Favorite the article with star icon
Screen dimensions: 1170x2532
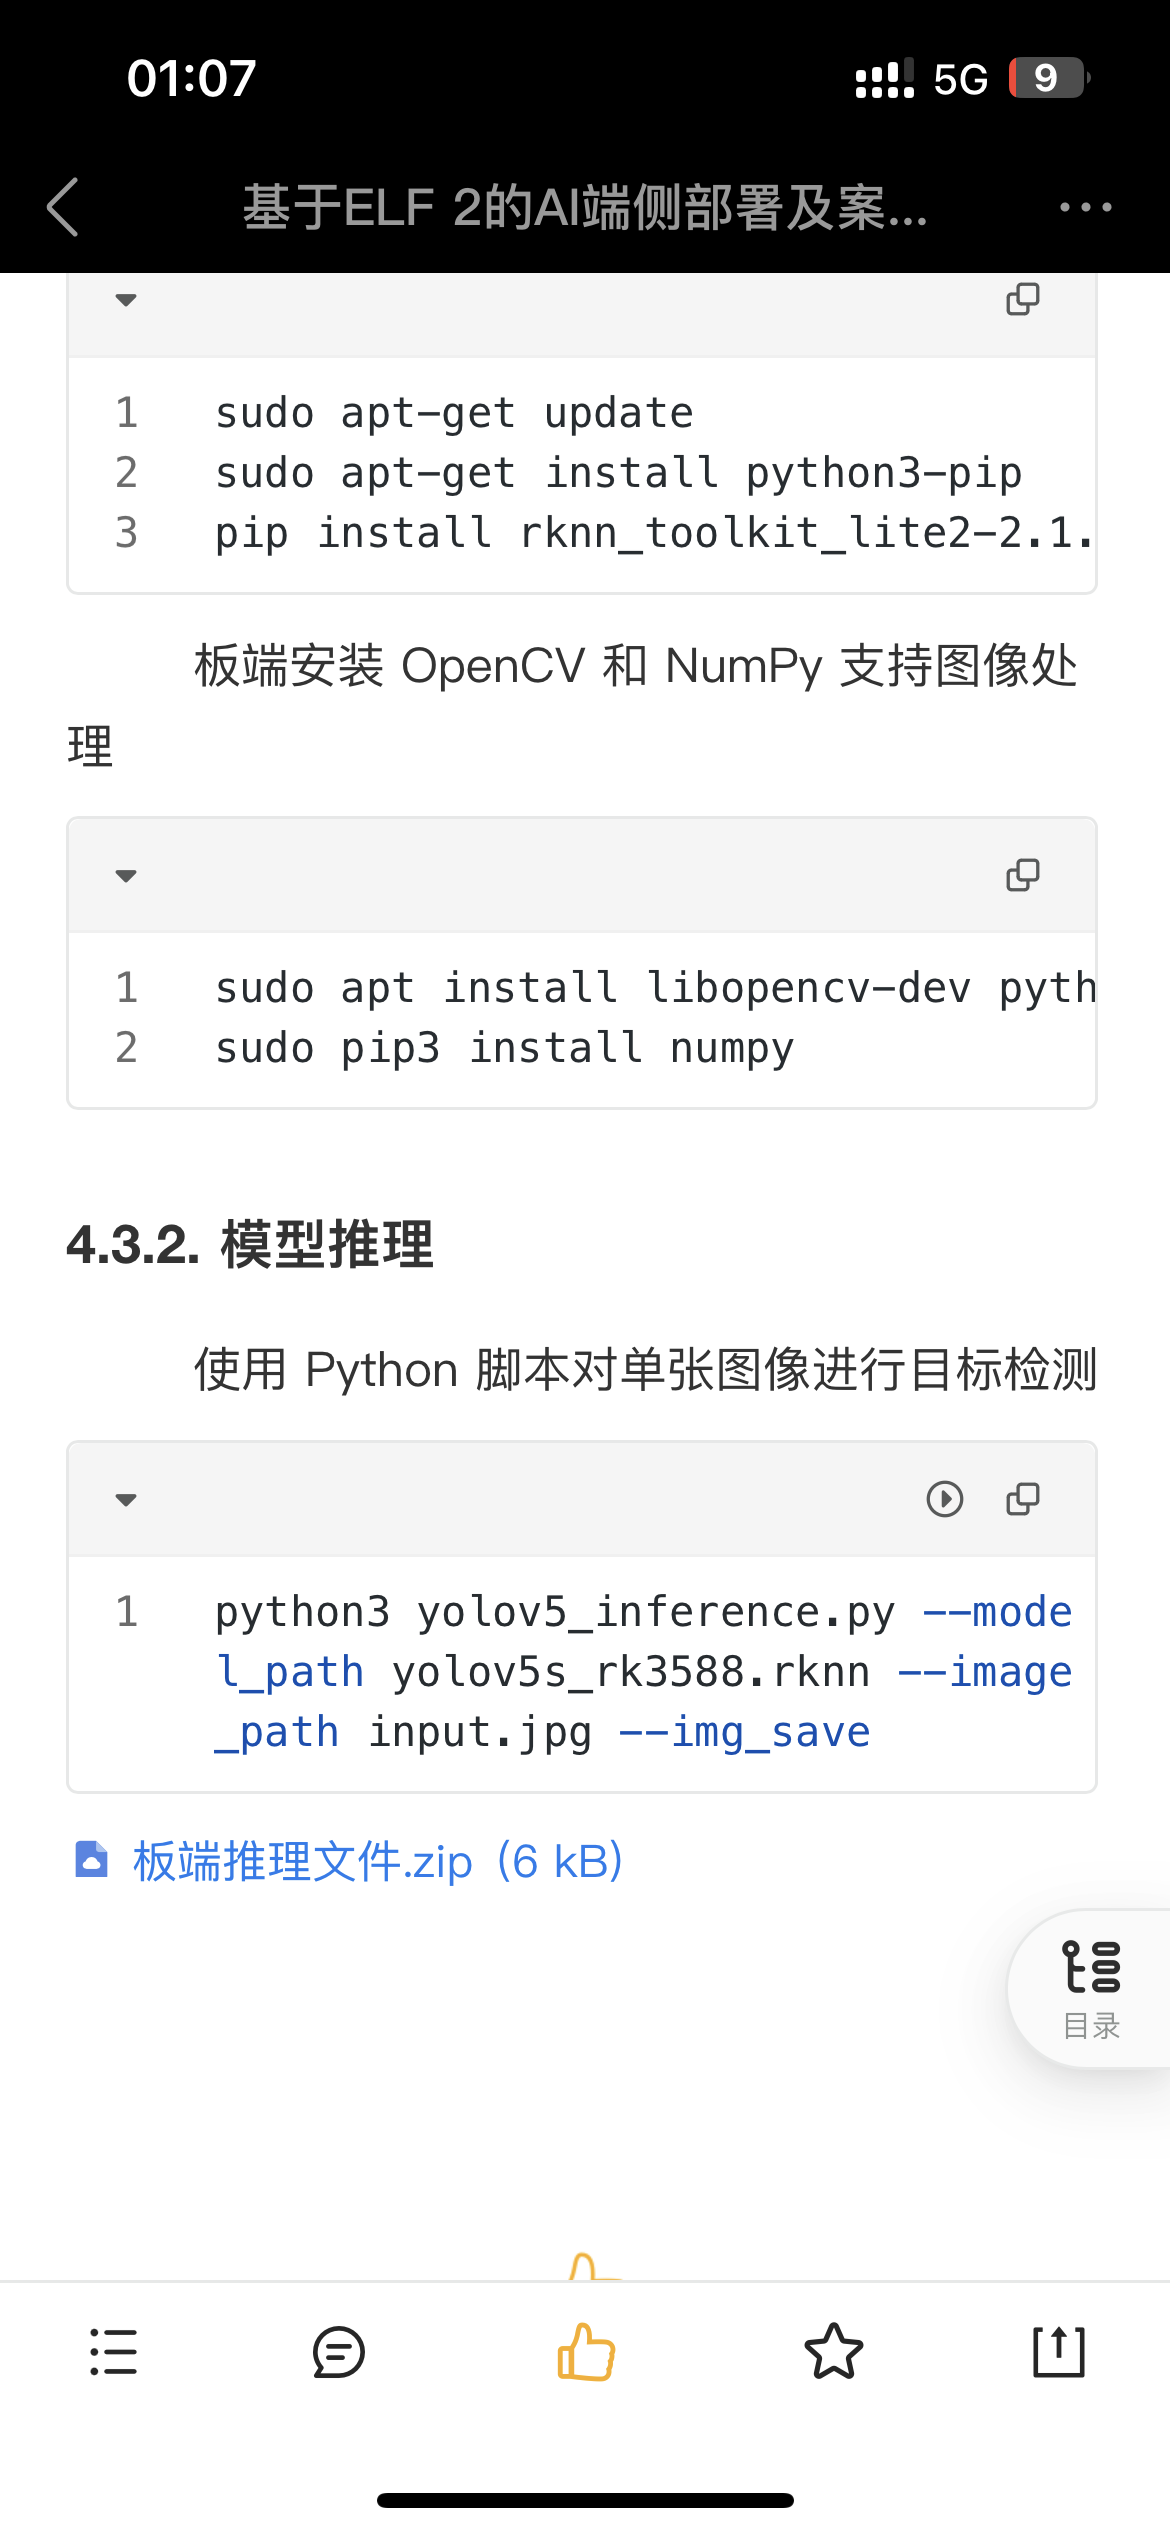(x=833, y=2351)
